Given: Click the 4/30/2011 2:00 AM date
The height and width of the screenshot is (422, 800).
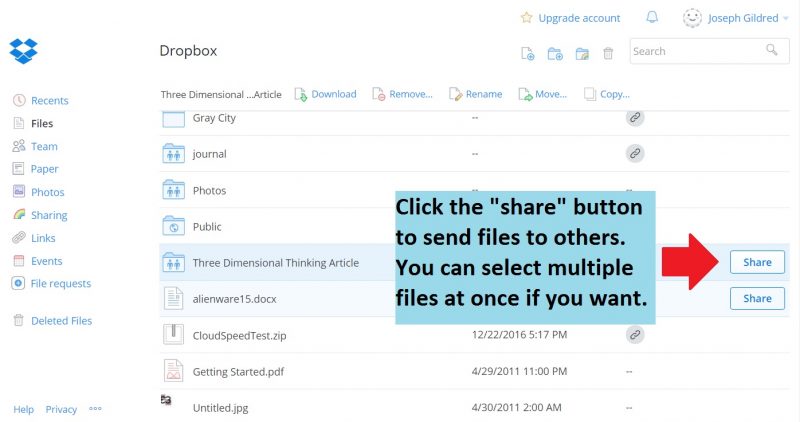Looking at the screenshot, I should click(516, 407).
